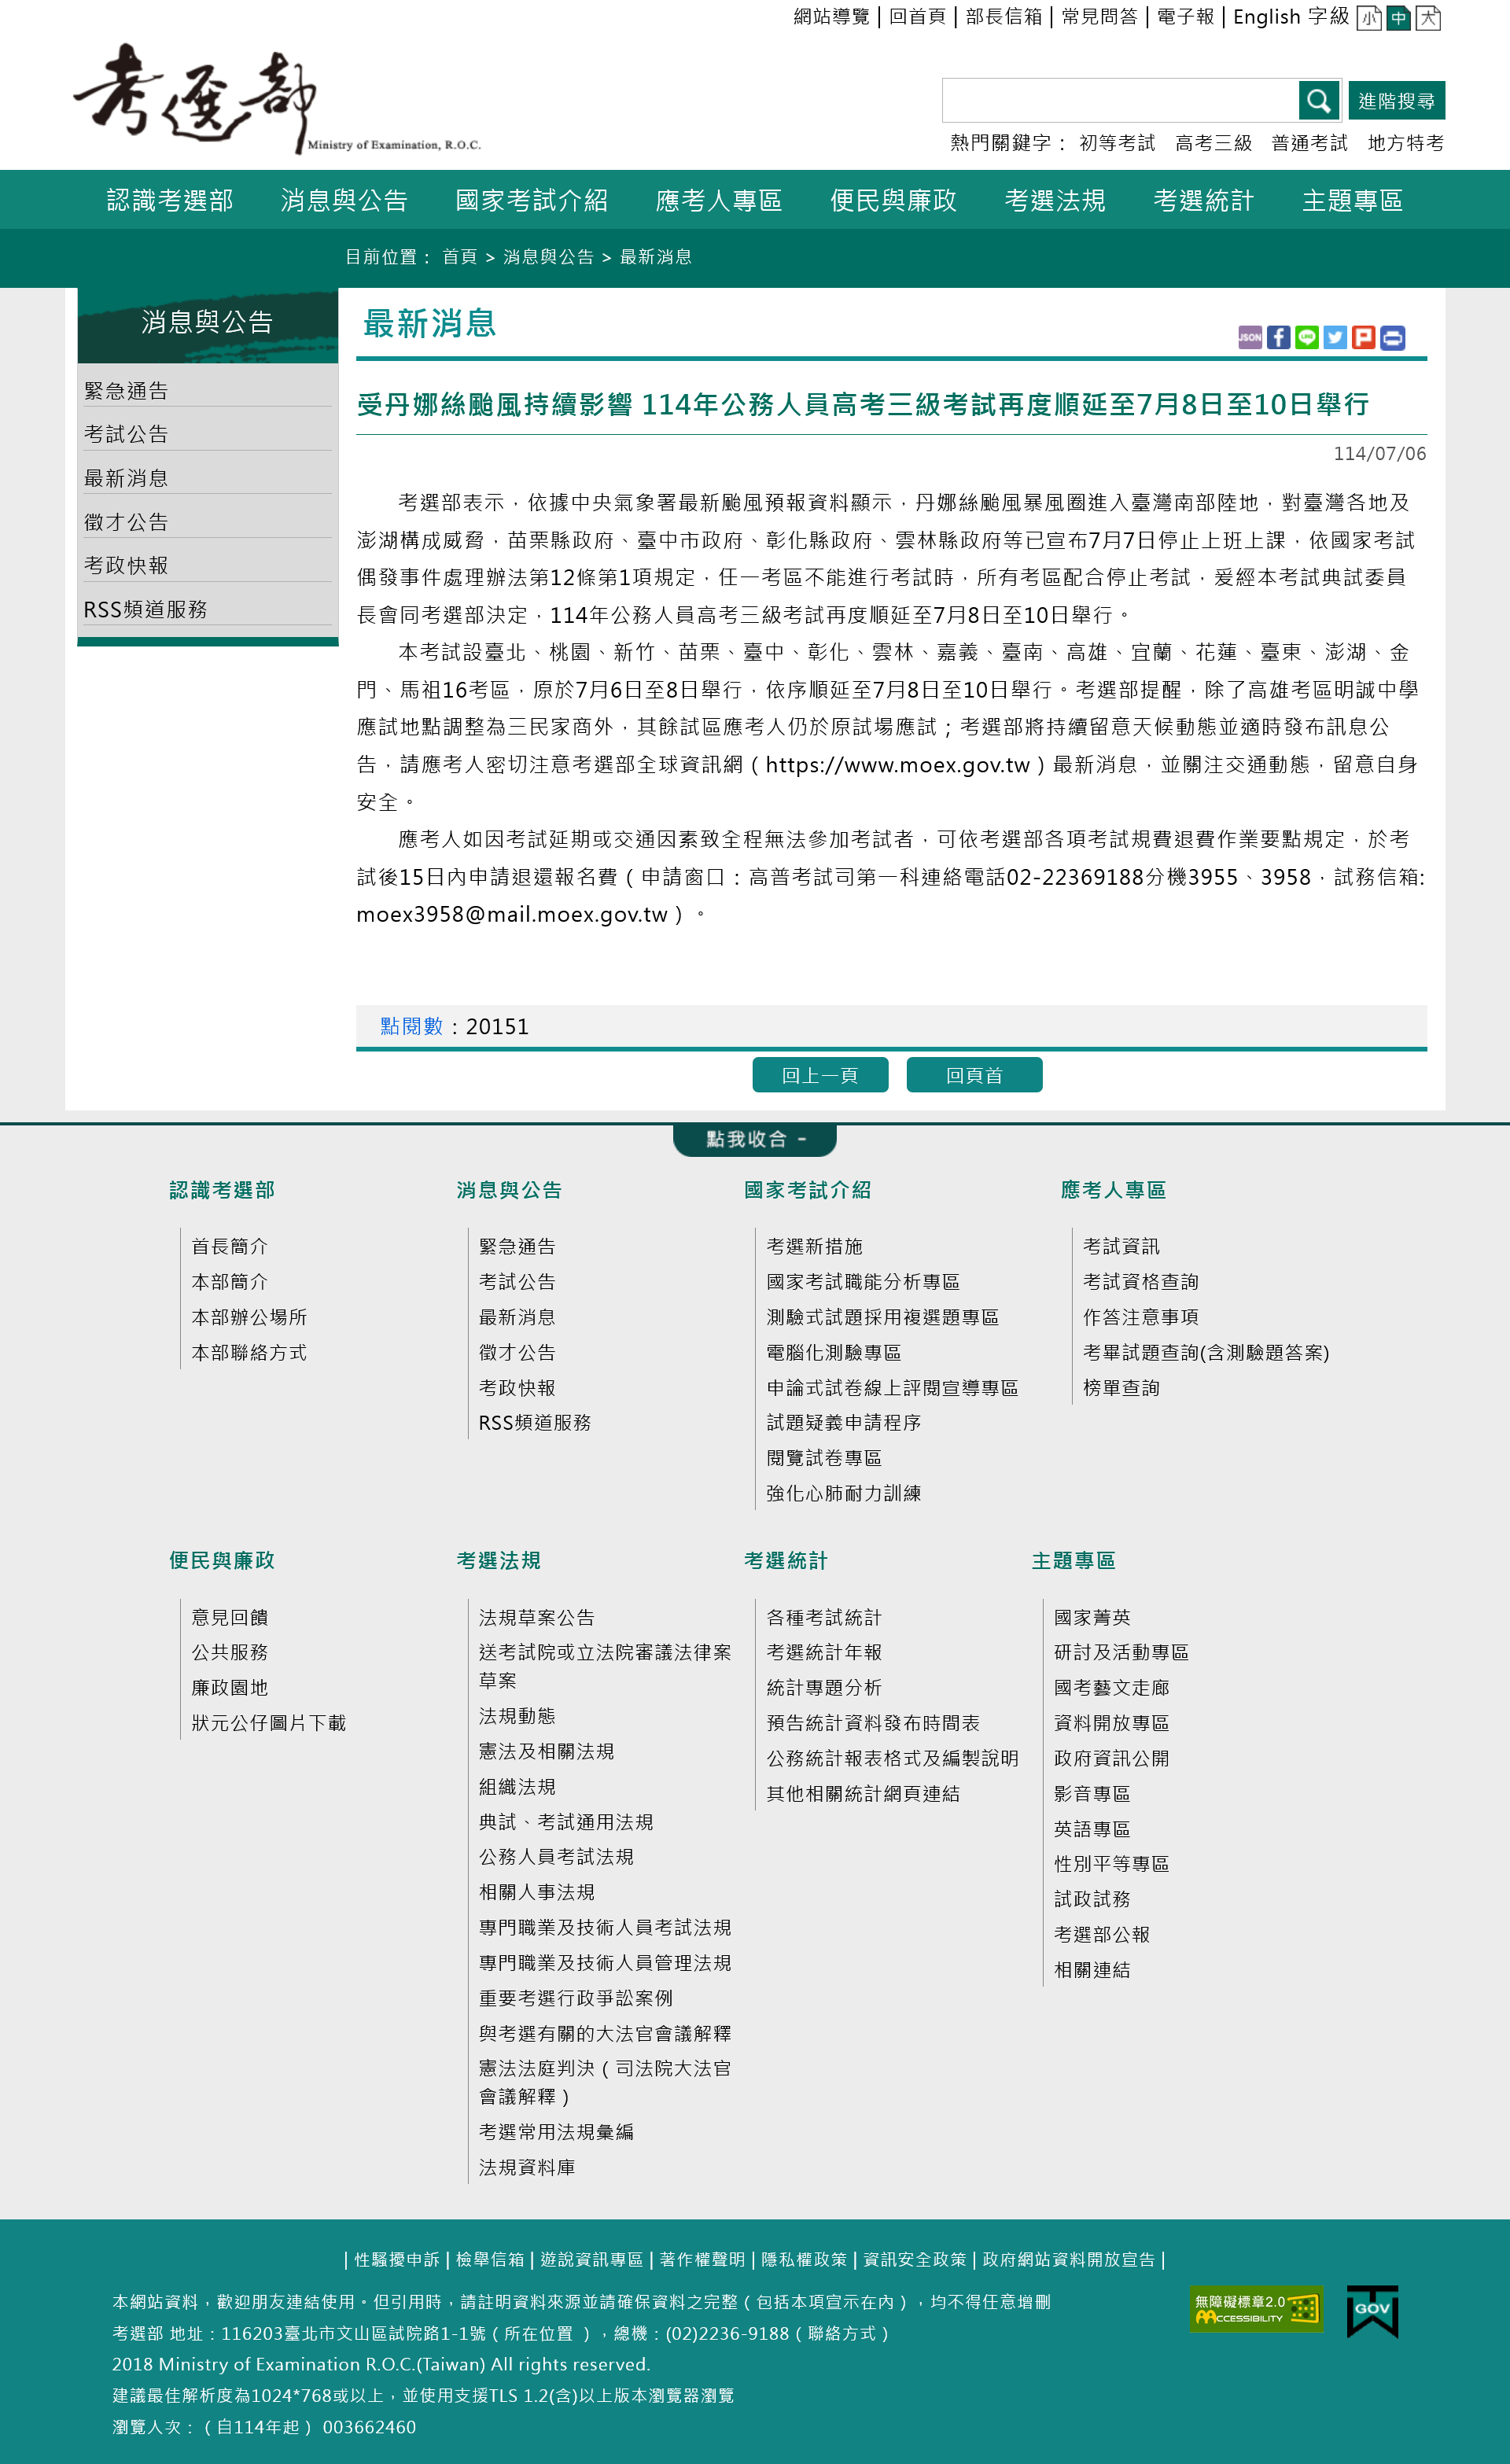Screen dimensions: 1510x2464
Task: Share the page via the Twitter icon
Action: (x=1335, y=338)
